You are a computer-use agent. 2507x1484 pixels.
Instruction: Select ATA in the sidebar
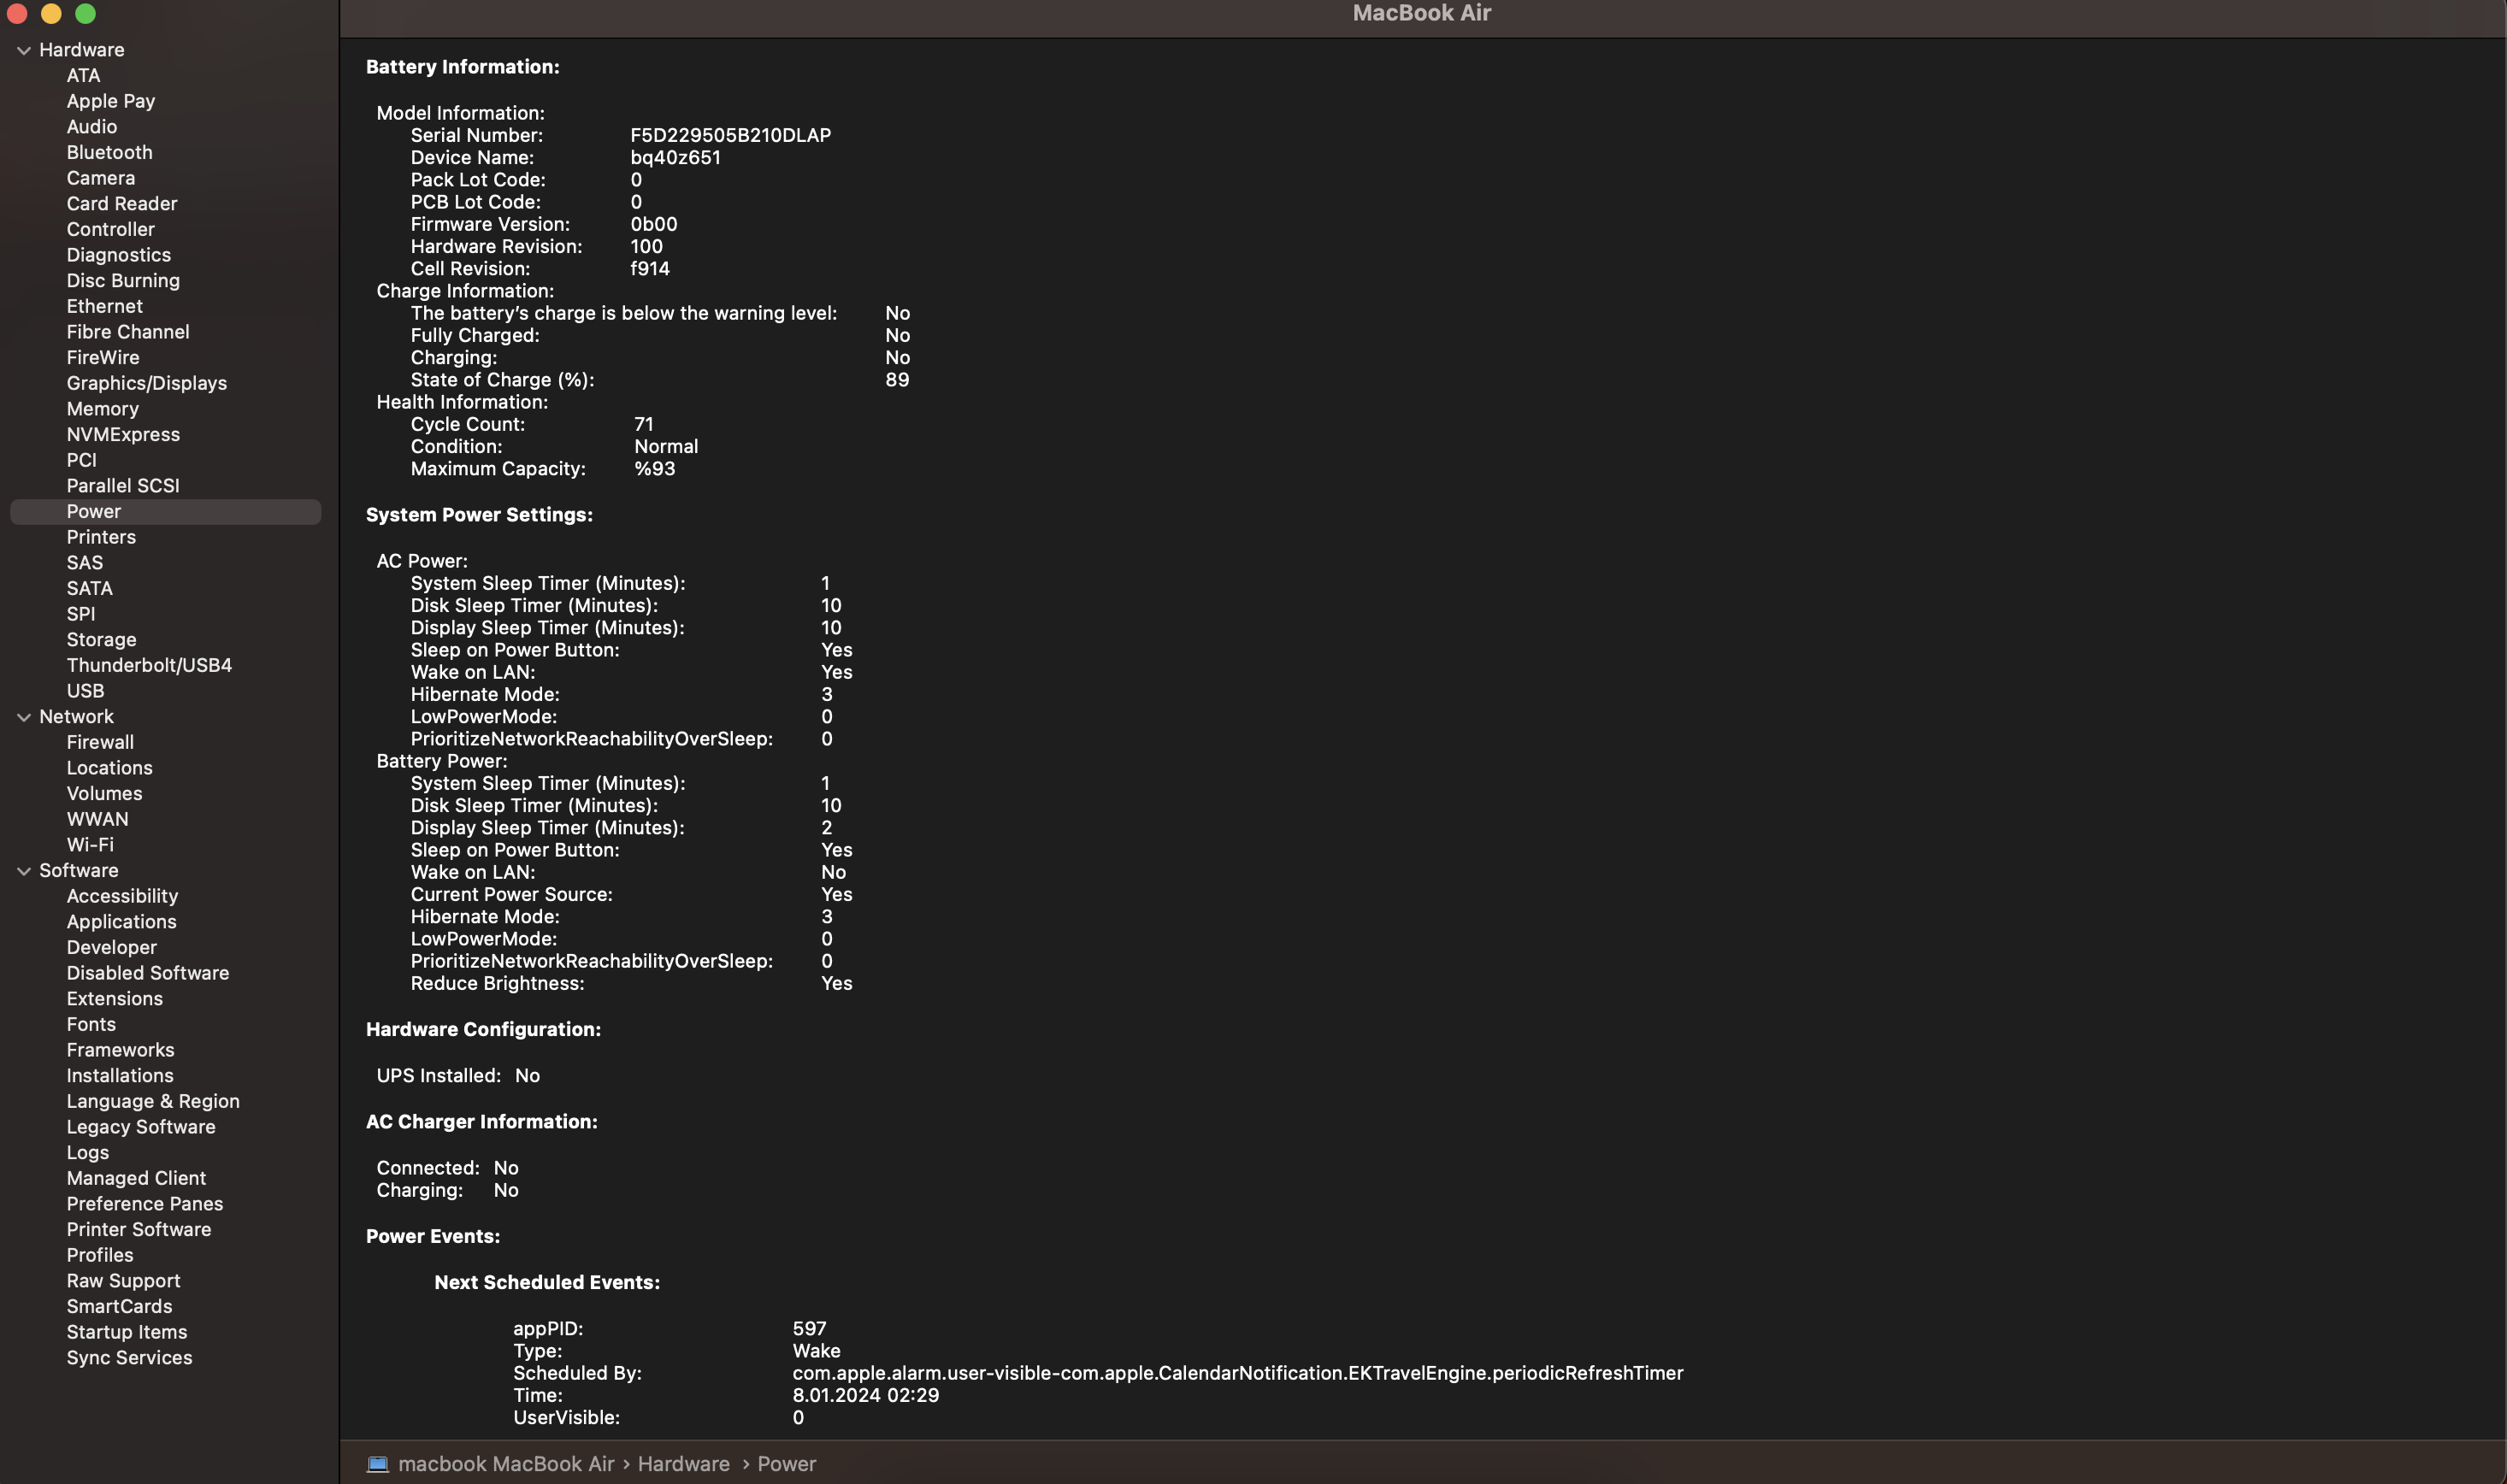point(83,75)
